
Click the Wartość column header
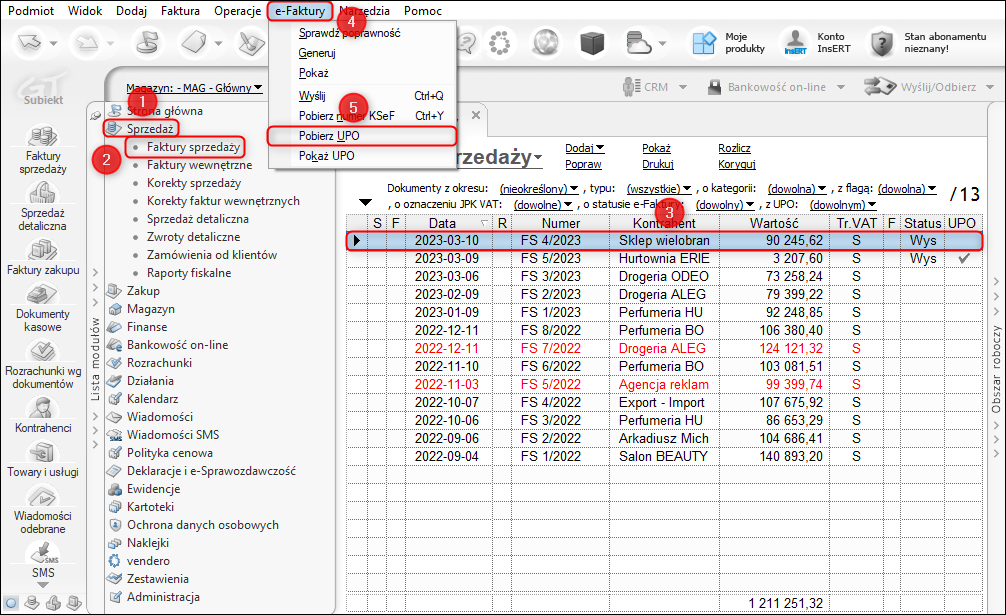tap(774, 223)
